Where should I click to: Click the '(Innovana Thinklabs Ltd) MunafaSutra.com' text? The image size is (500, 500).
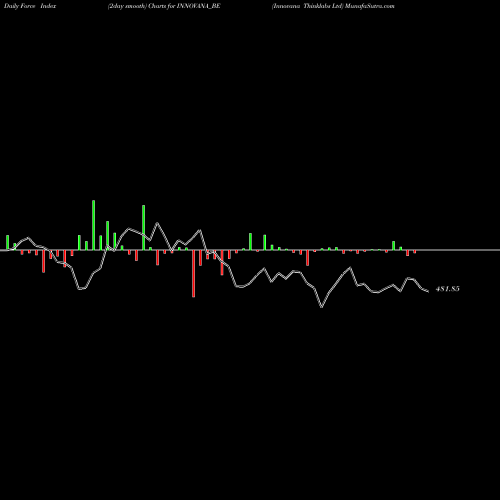pyautogui.click(x=333, y=6)
